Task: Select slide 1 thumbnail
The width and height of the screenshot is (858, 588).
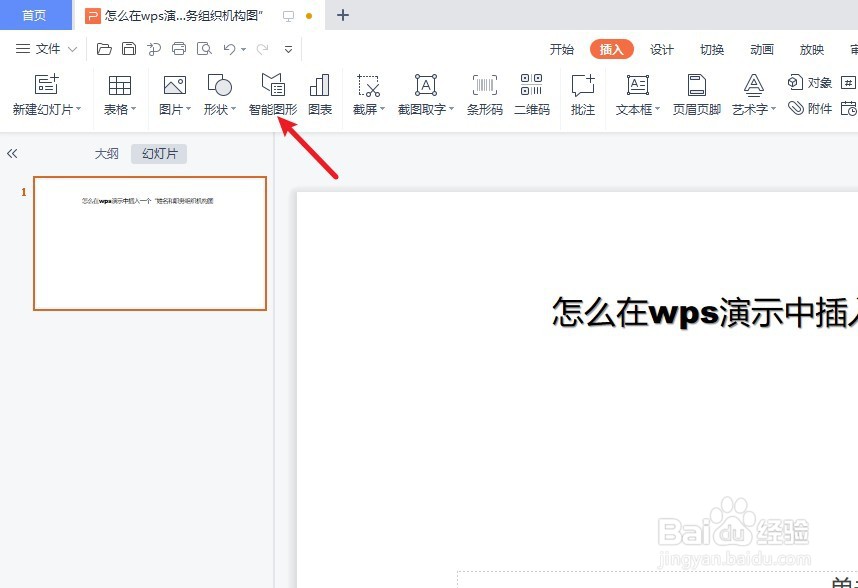Action: (x=150, y=243)
